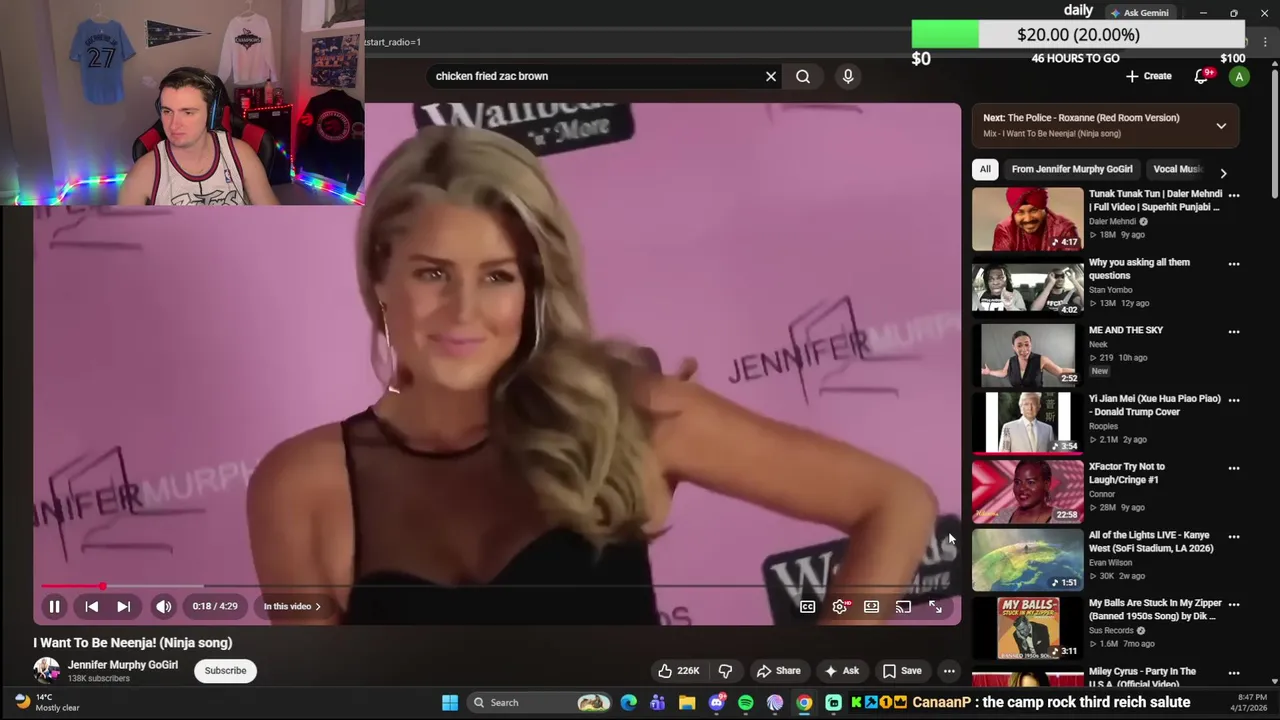Open options for 'Why you asking' video
This screenshot has height=720, width=1280.
[1234, 264]
